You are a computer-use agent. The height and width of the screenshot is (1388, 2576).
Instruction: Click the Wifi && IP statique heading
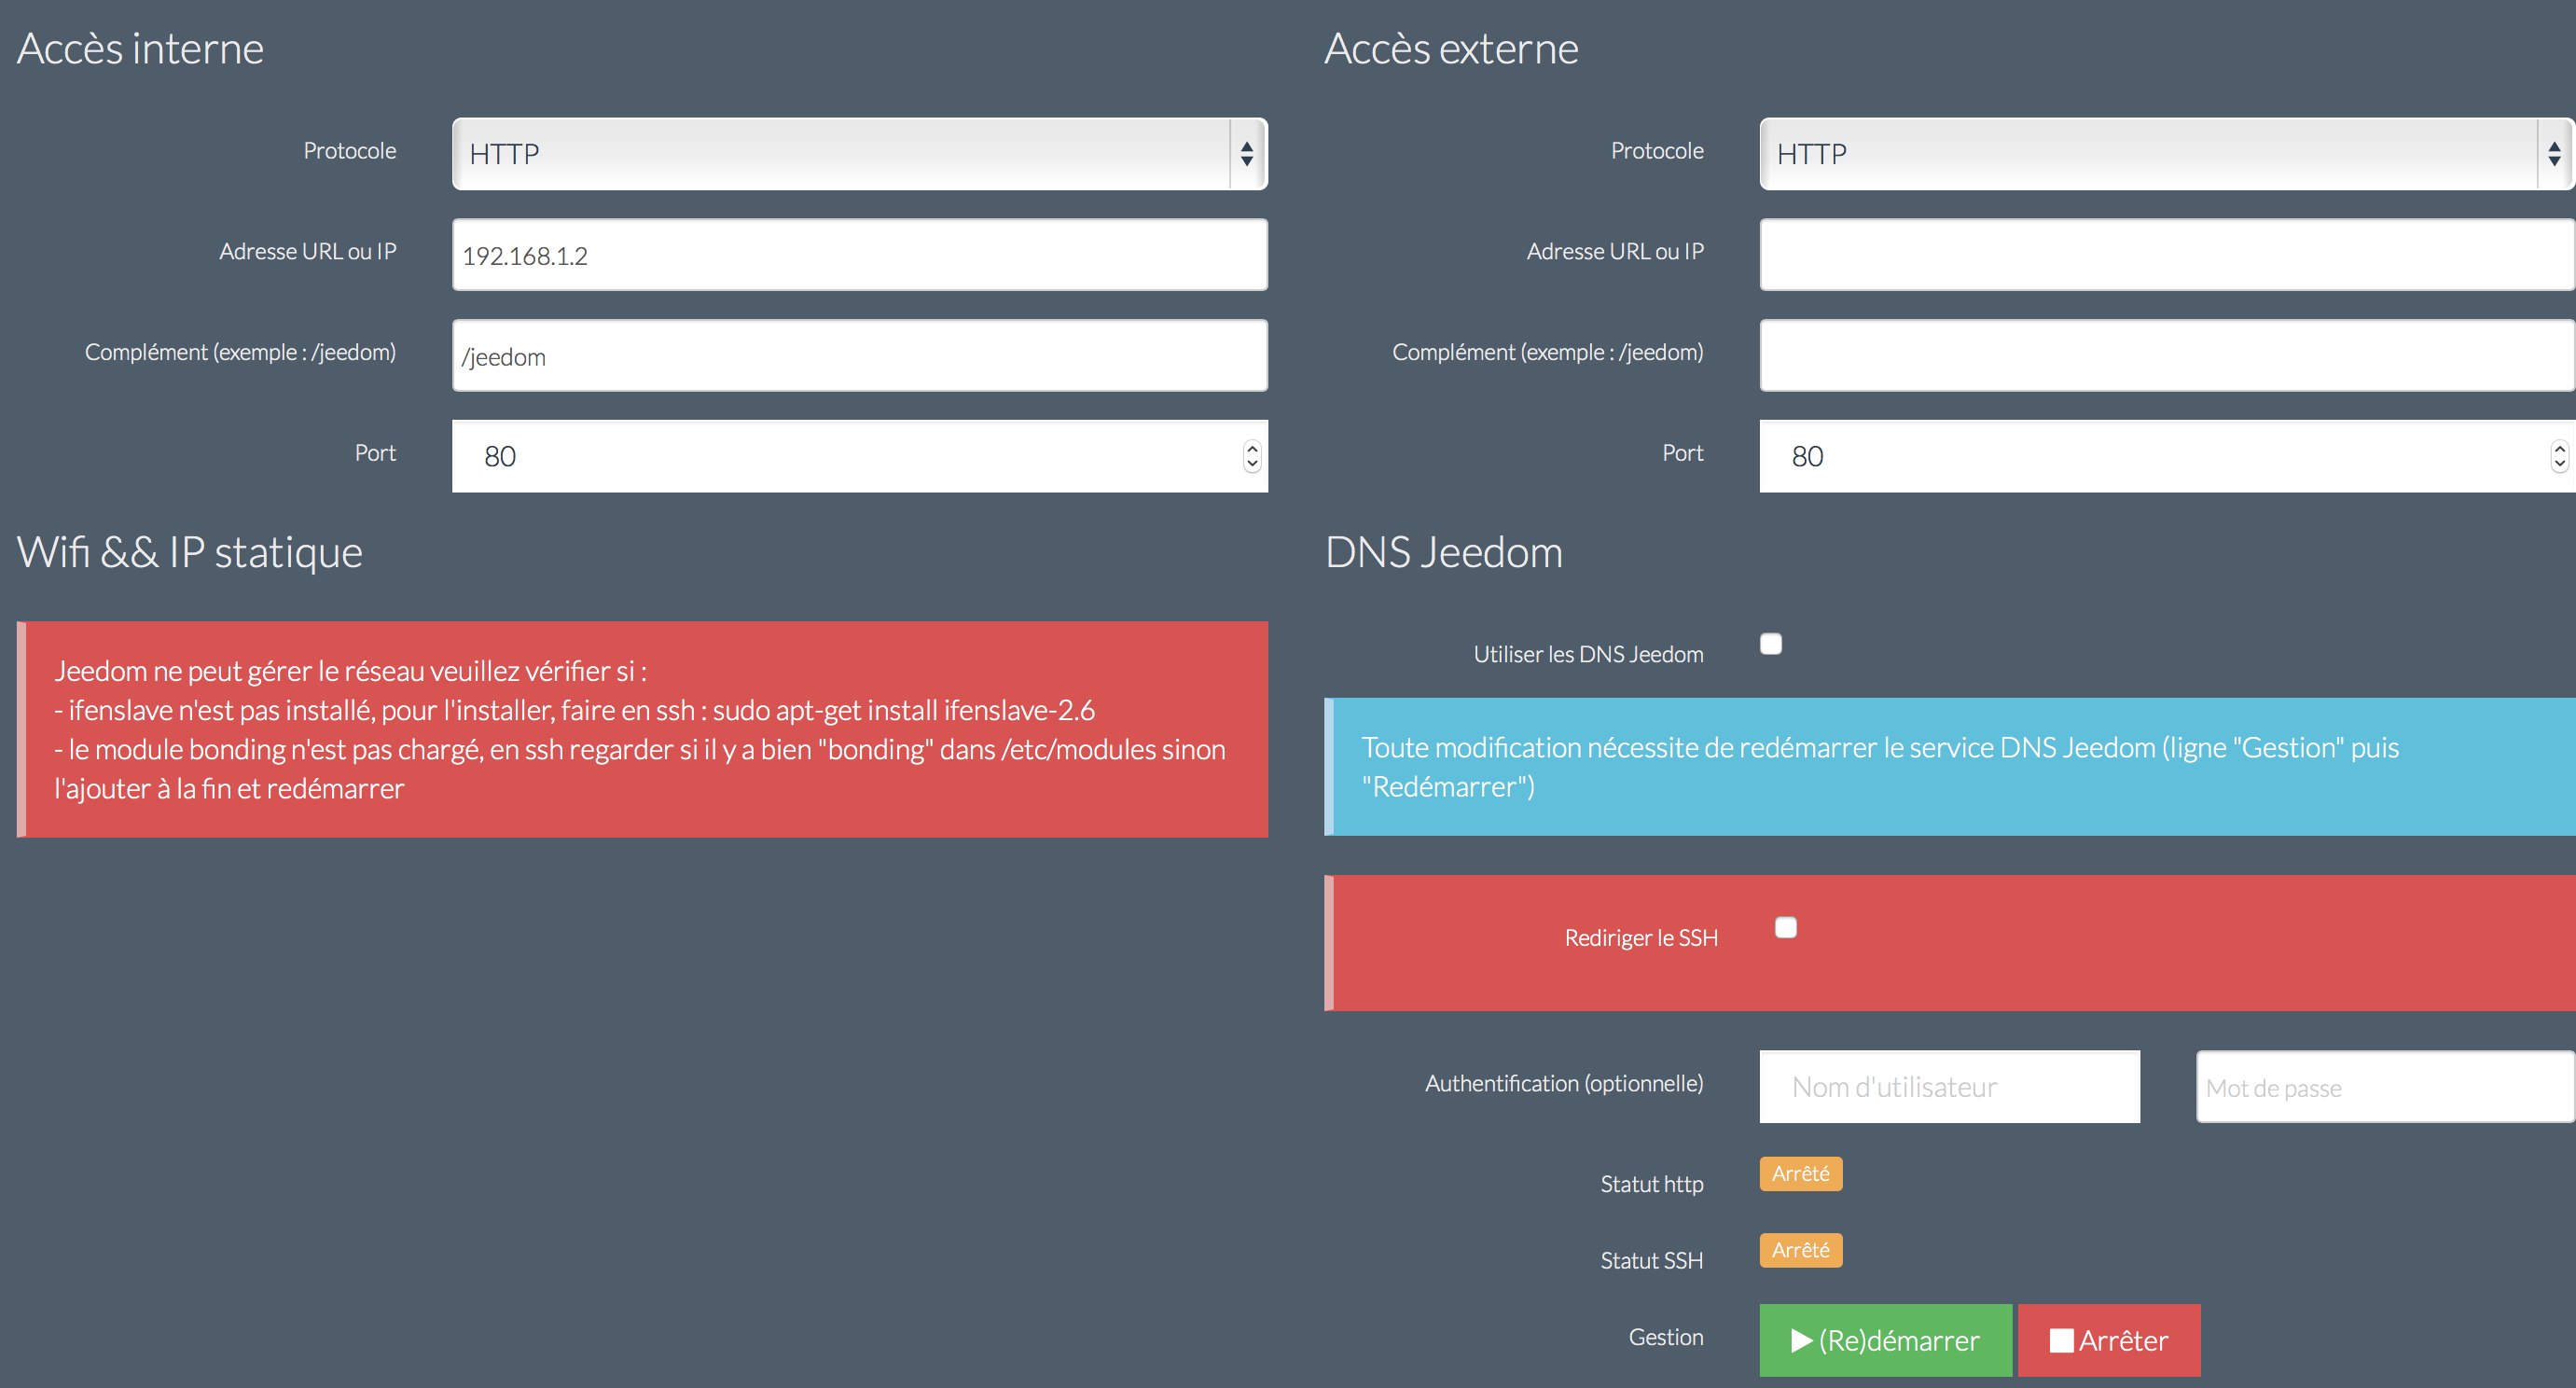[x=190, y=552]
